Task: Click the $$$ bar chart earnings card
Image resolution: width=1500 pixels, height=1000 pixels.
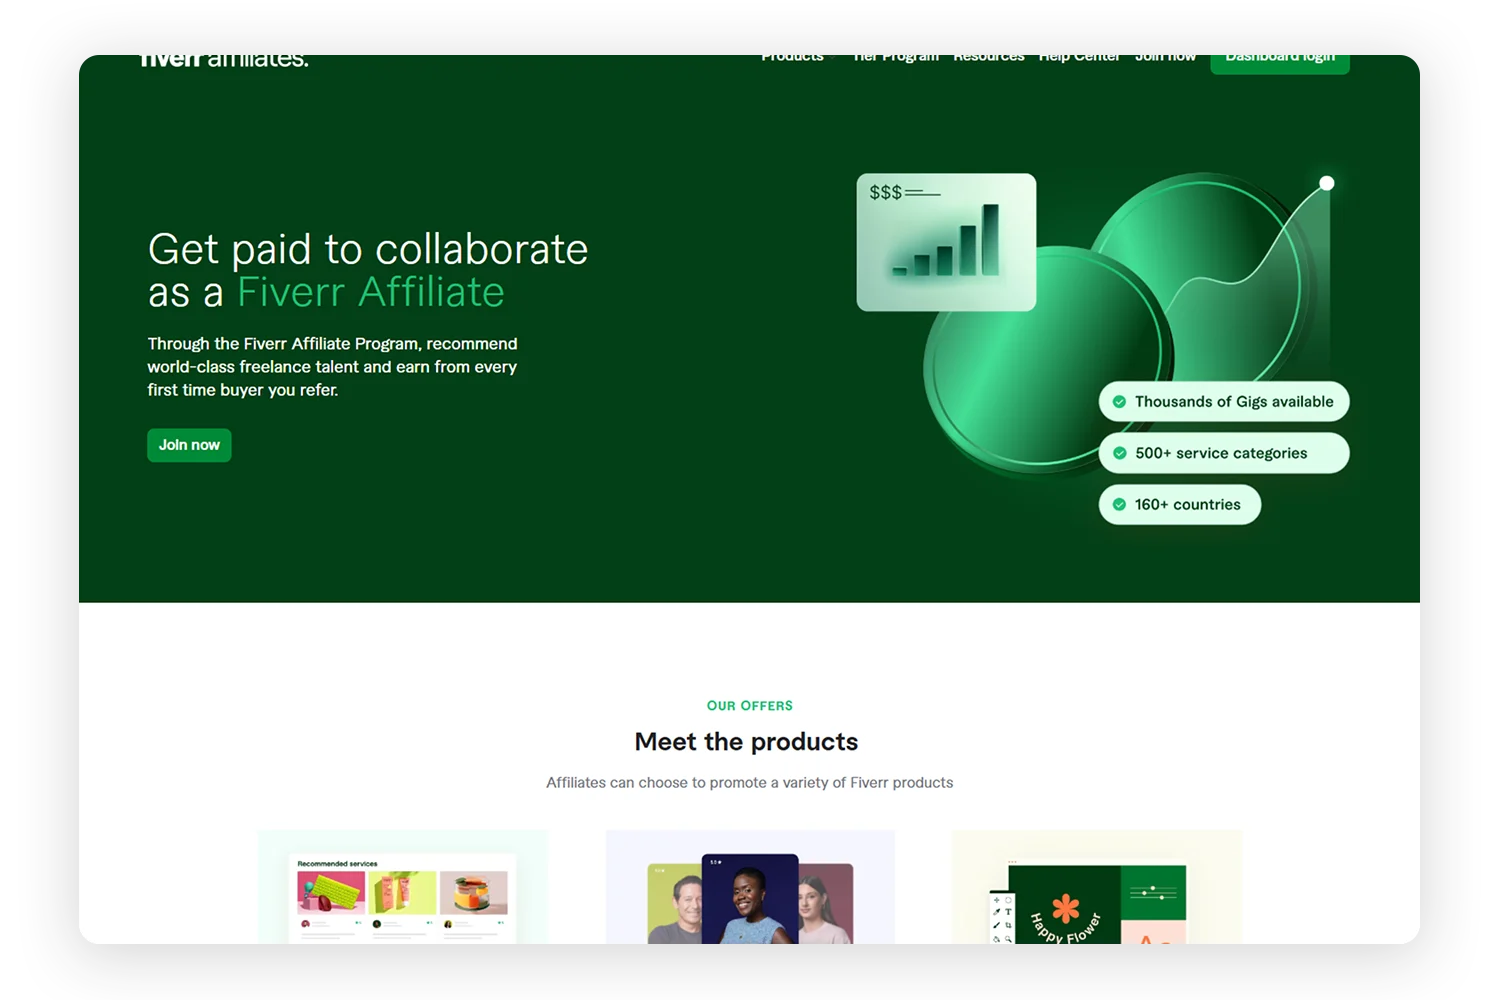Action: [x=946, y=242]
